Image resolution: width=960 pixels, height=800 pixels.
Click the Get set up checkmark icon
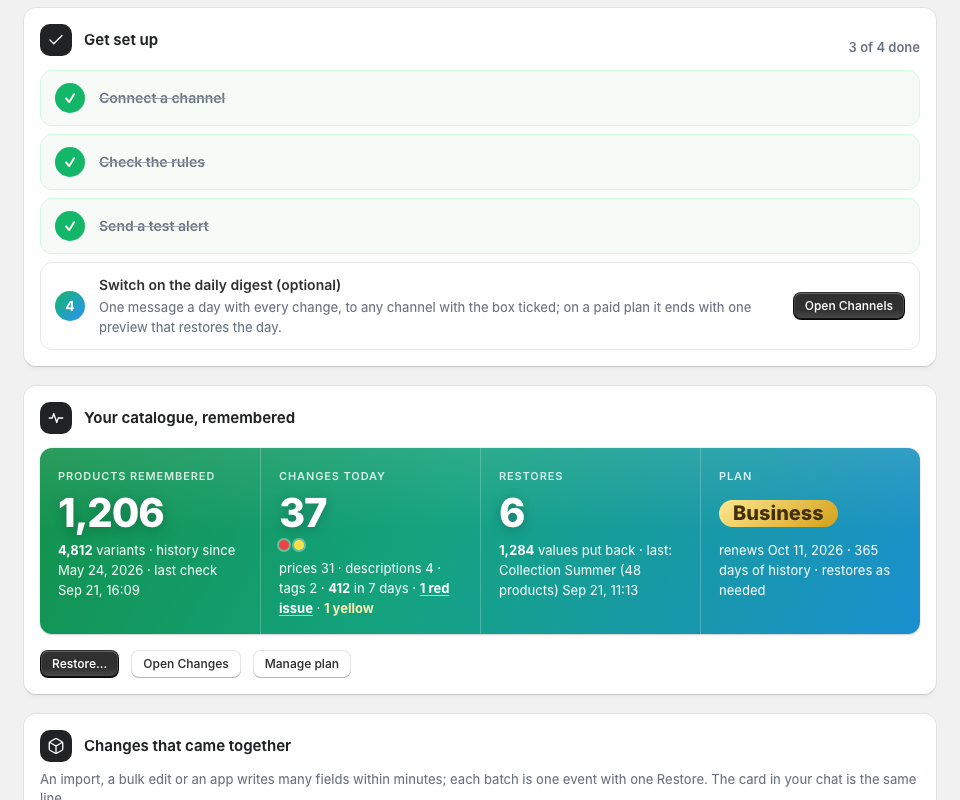pos(56,40)
